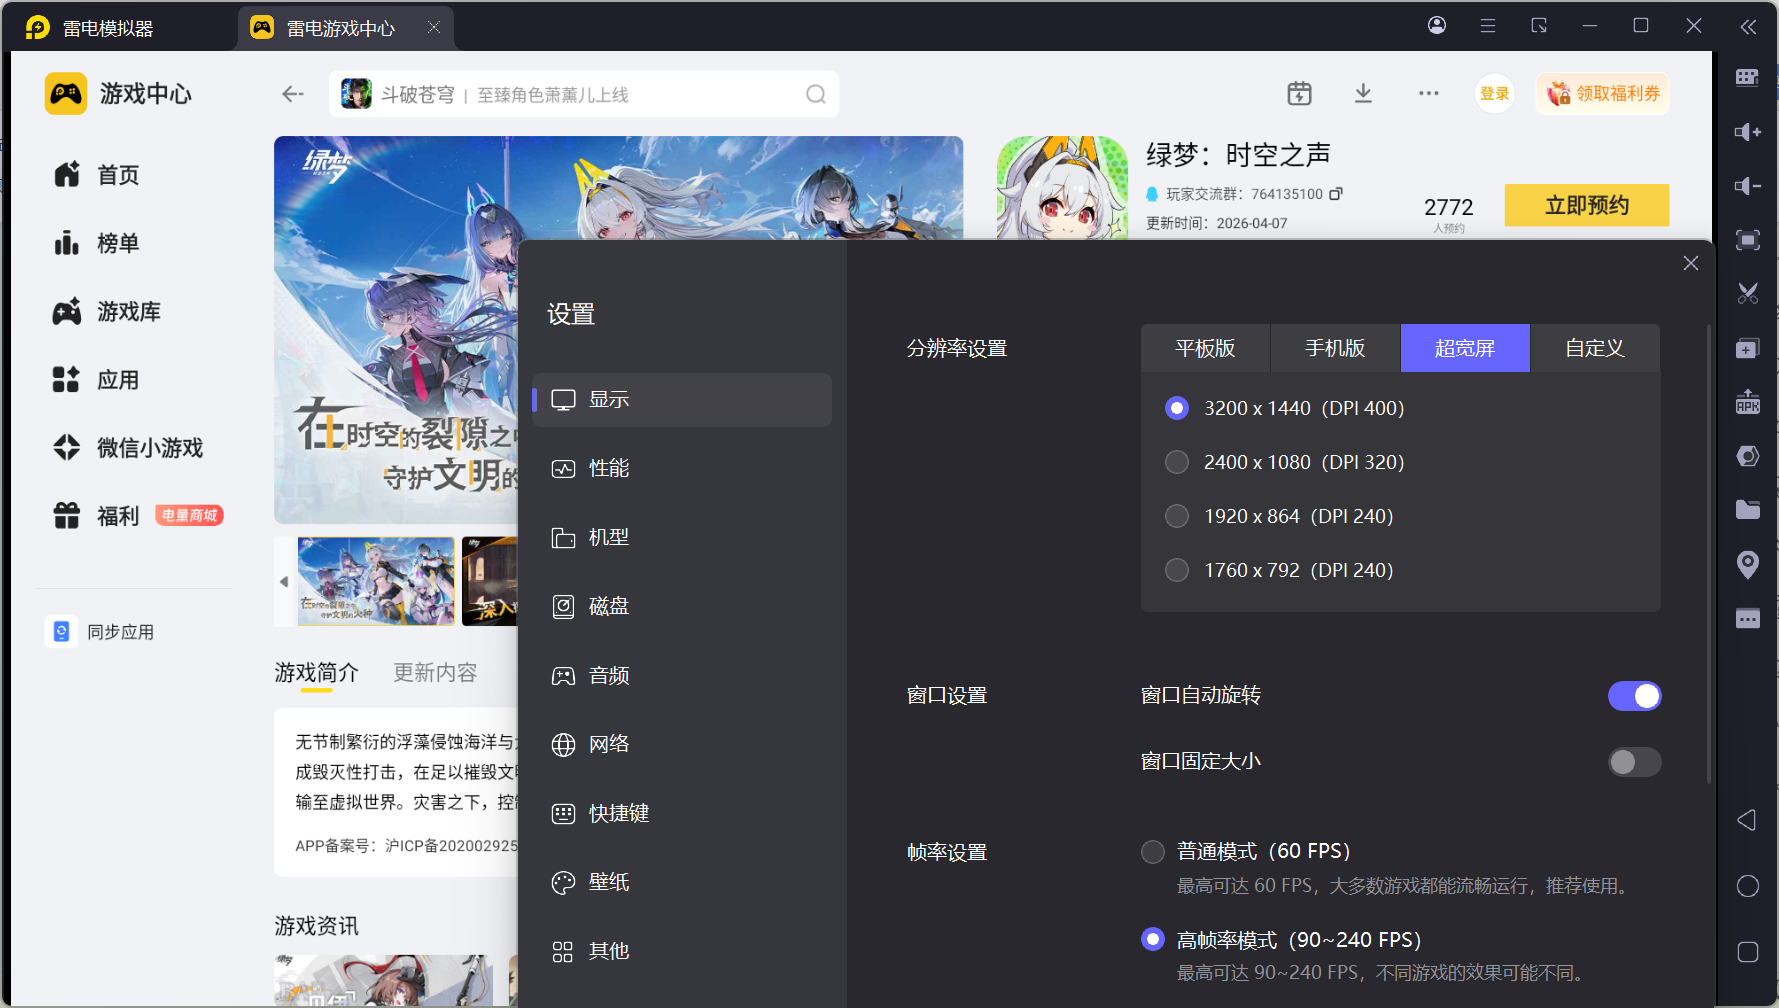
Task: Switch to the 手机版 resolution tab
Action: coord(1335,348)
